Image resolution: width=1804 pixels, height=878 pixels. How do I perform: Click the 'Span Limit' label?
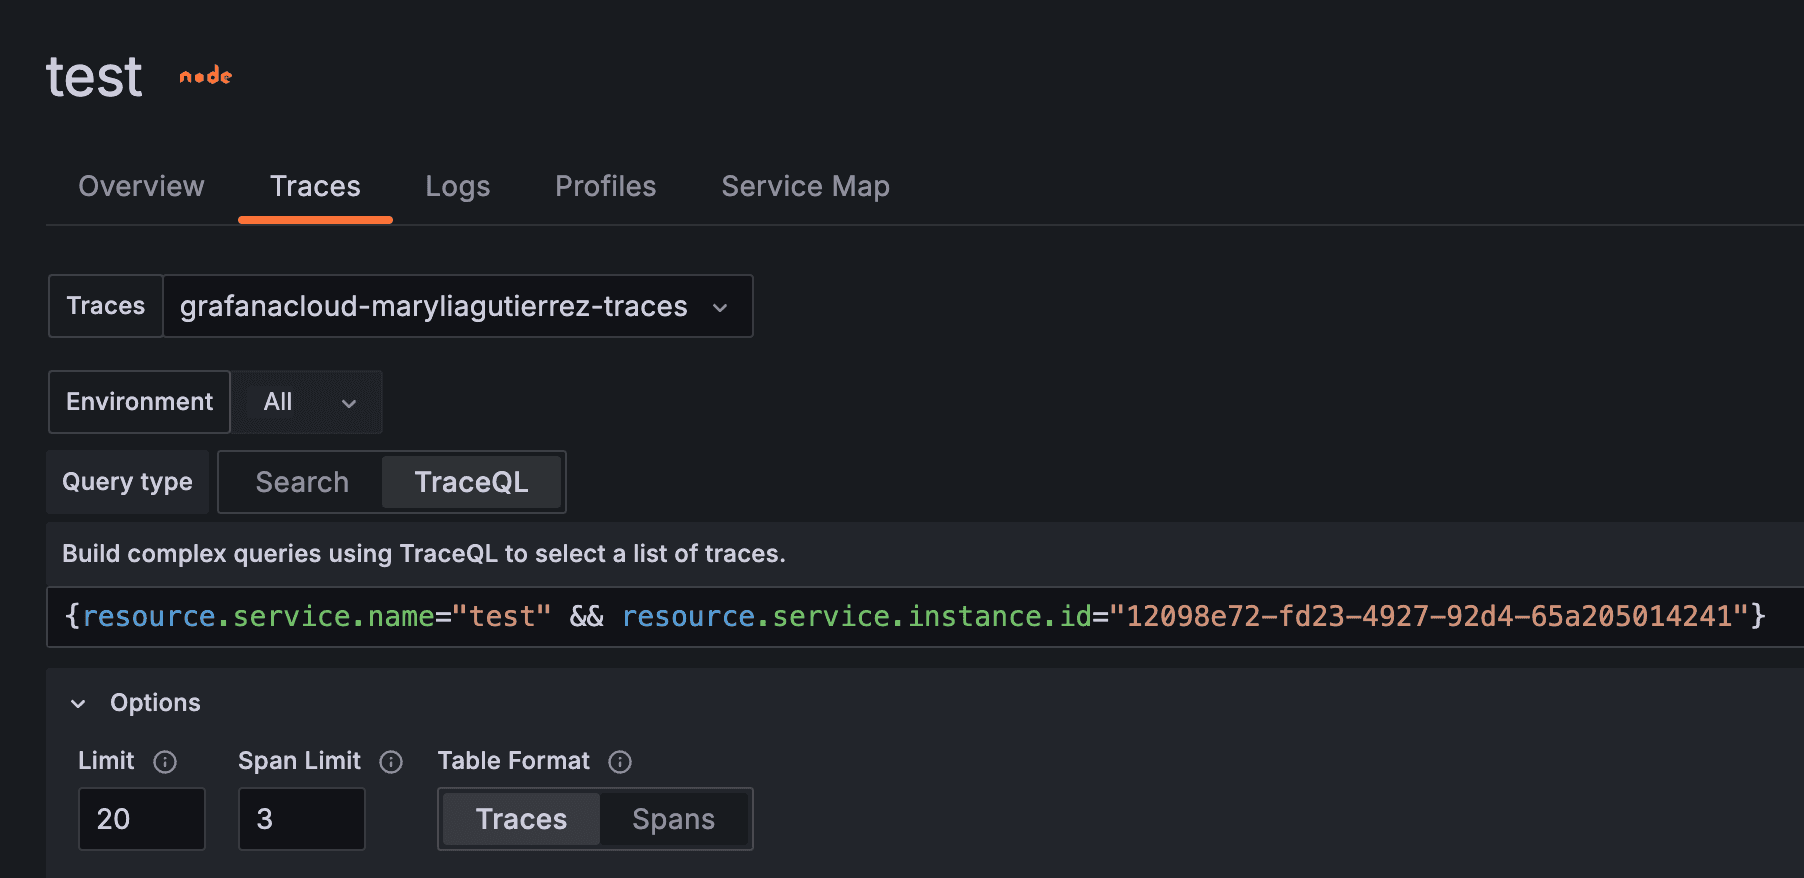click(299, 761)
